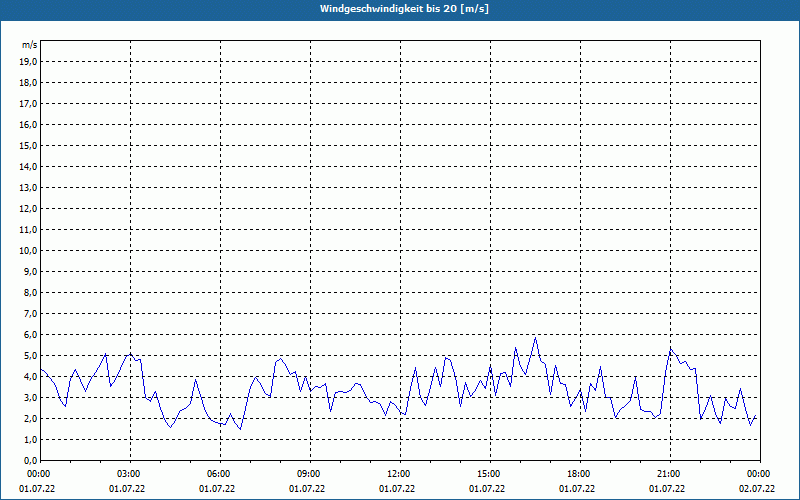Pick the "3,0" axis tick label
This screenshot has height=500, width=800.
pos(30,397)
